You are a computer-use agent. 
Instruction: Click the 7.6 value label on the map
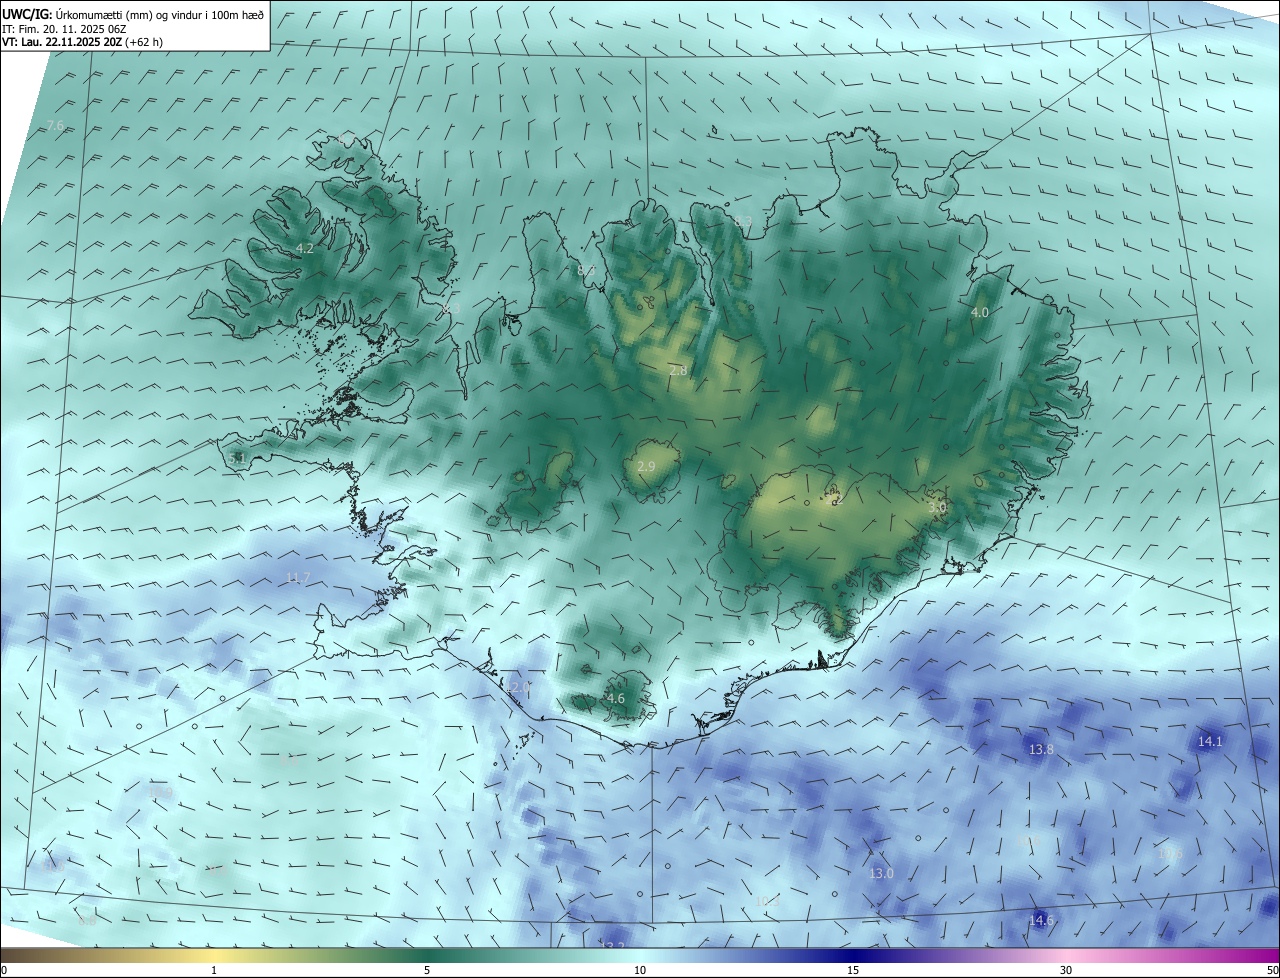click(x=55, y=125)
